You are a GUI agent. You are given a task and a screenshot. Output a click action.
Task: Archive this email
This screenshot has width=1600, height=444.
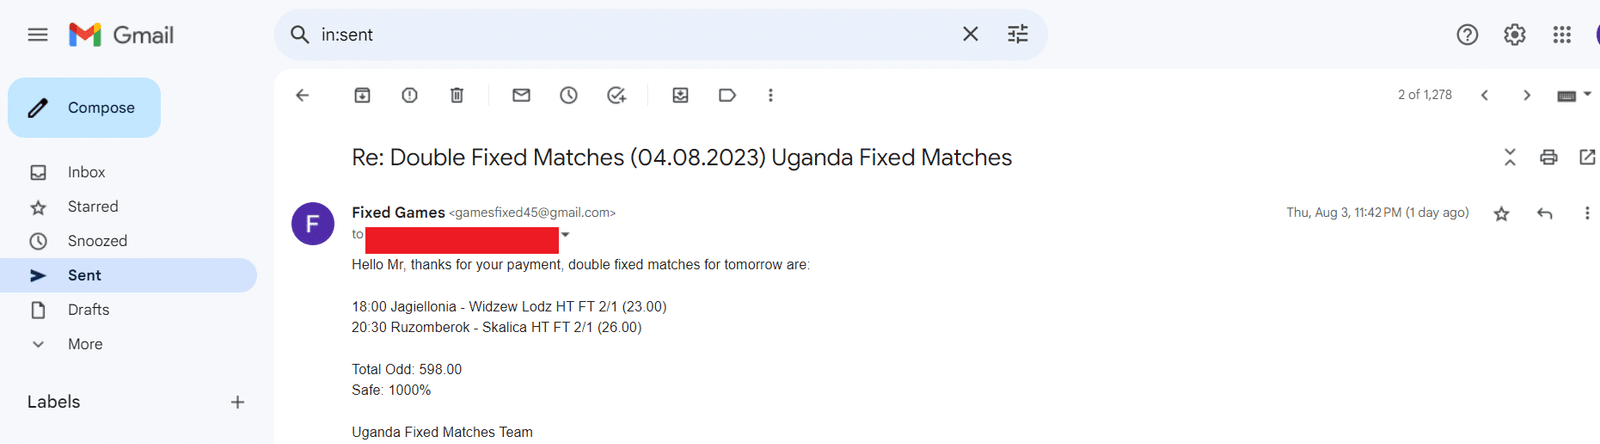[x=362, y=95]
